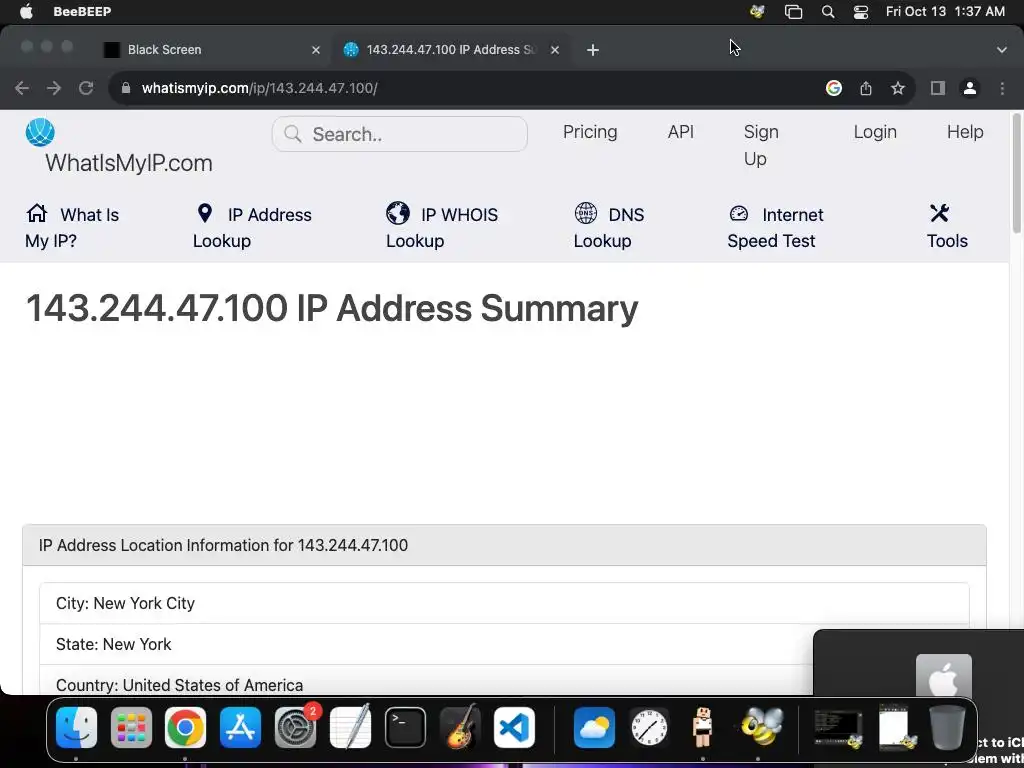
Task: Open the Tools nav item
Action: click(x=947, y=227)
